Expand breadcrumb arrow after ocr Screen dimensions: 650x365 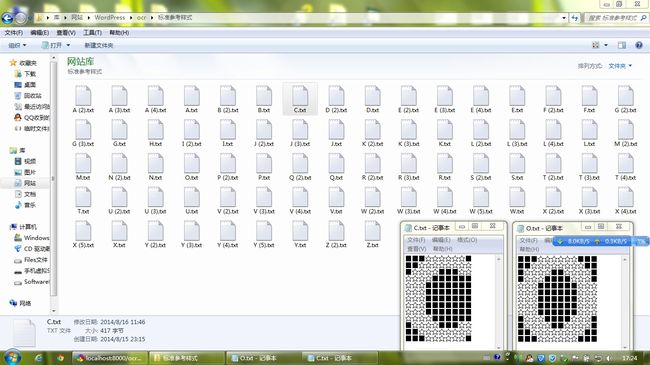pyautogui.click(x=152, y=18)
